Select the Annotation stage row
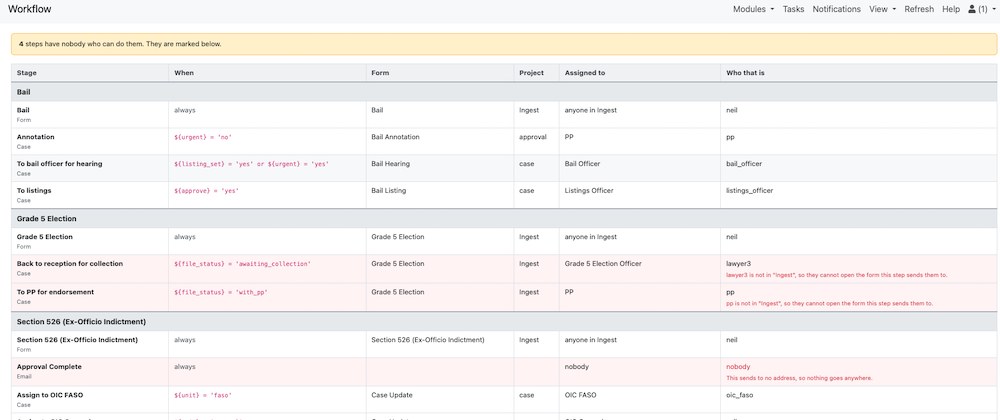This screenshot has height=420, width=1000. [504, 141]
